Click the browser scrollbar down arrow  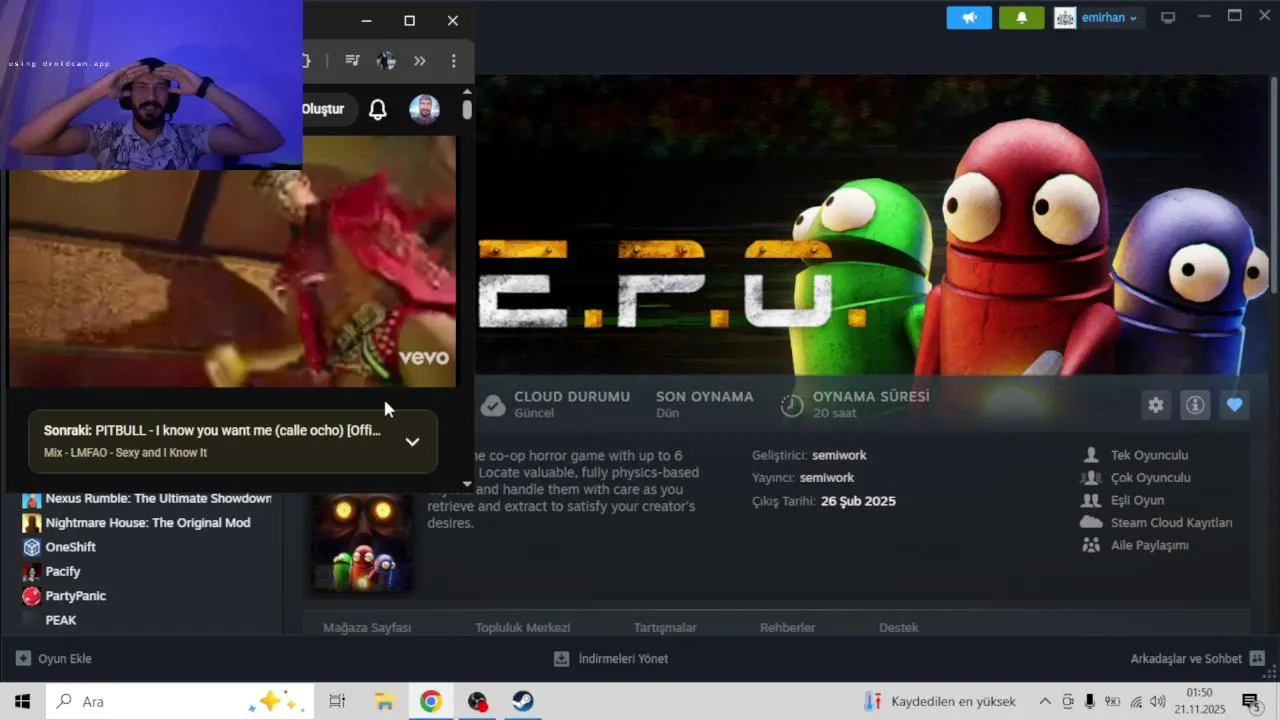[x=467, y=484]
